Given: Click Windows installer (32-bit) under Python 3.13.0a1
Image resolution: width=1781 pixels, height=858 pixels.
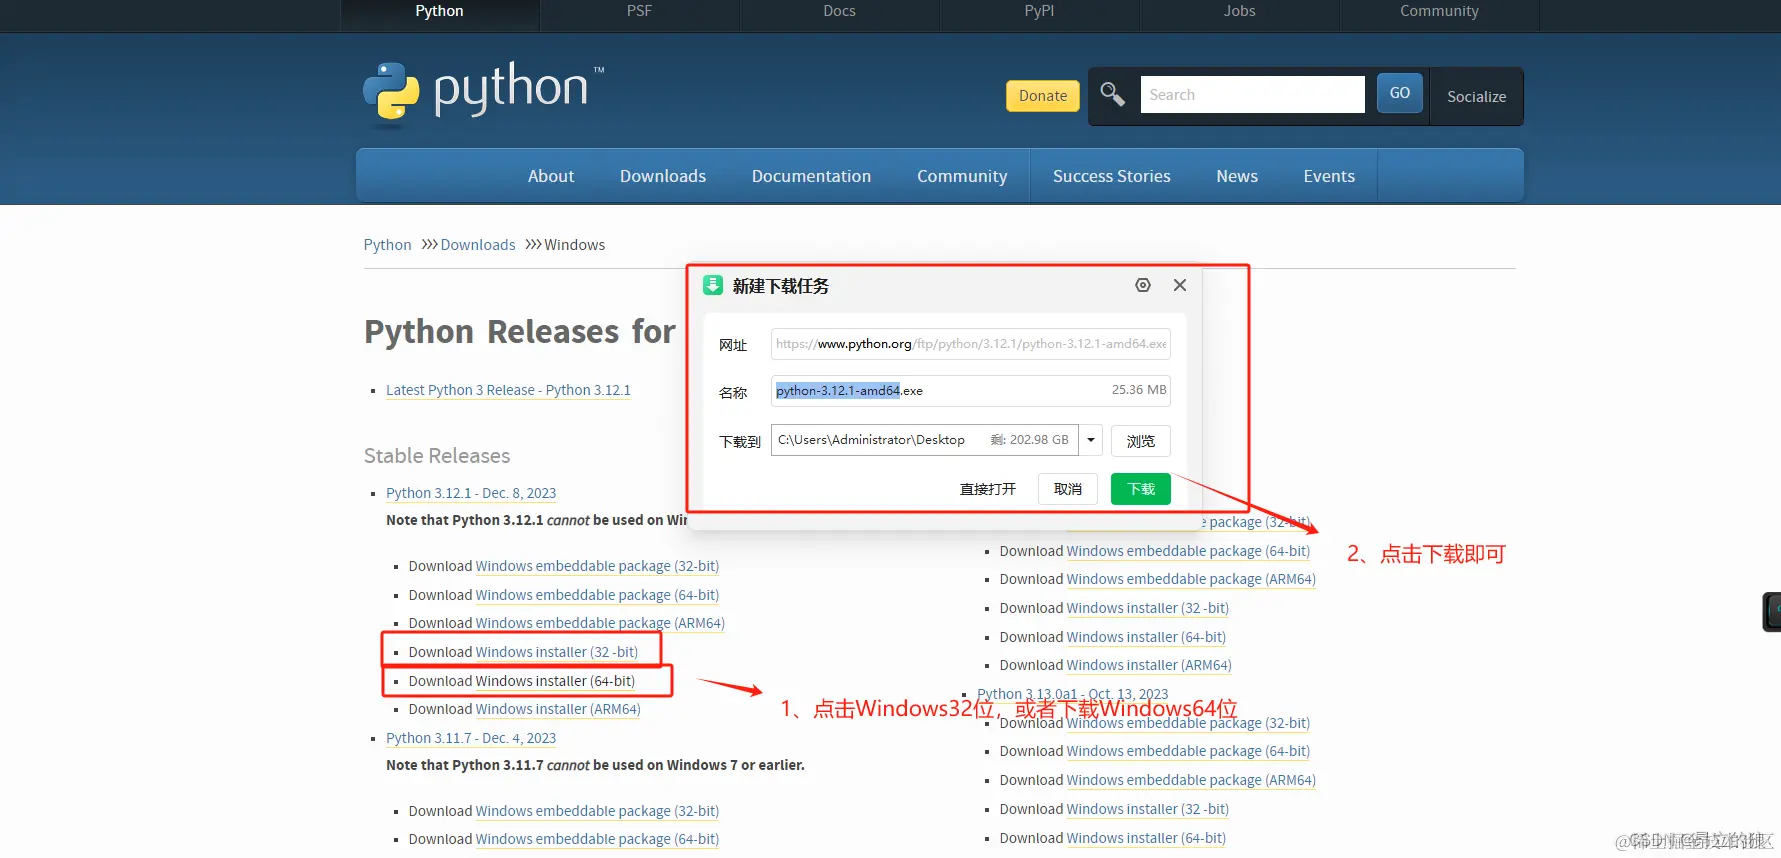Looking at the screenshot, I should 1148,809.
